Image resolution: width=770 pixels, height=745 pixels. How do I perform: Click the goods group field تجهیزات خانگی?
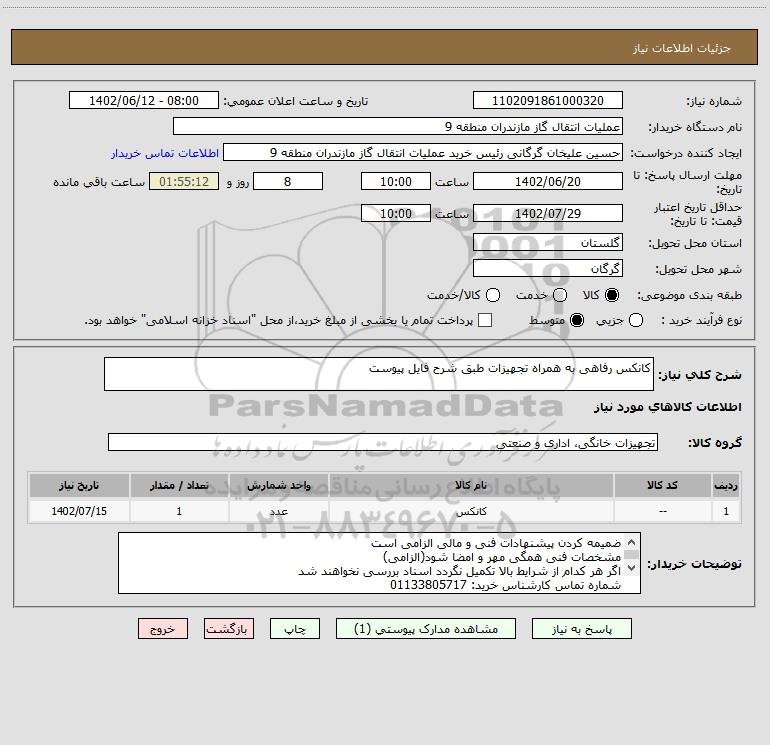click(x=383, y=442)
